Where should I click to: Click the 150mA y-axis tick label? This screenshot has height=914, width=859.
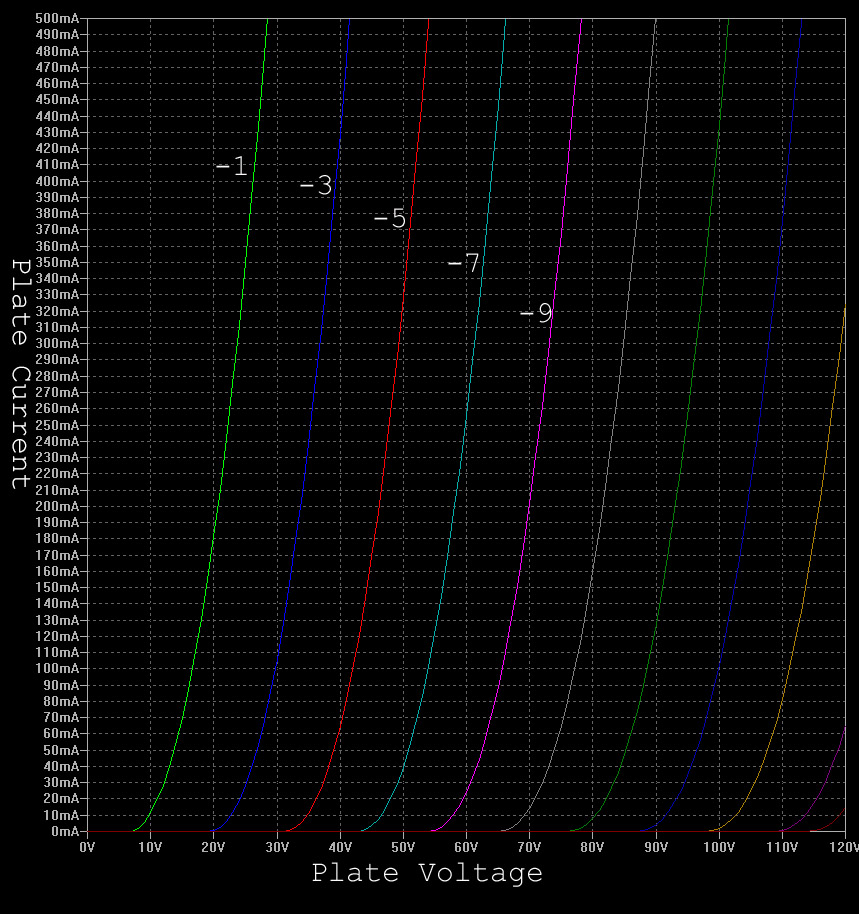(57, 588)
